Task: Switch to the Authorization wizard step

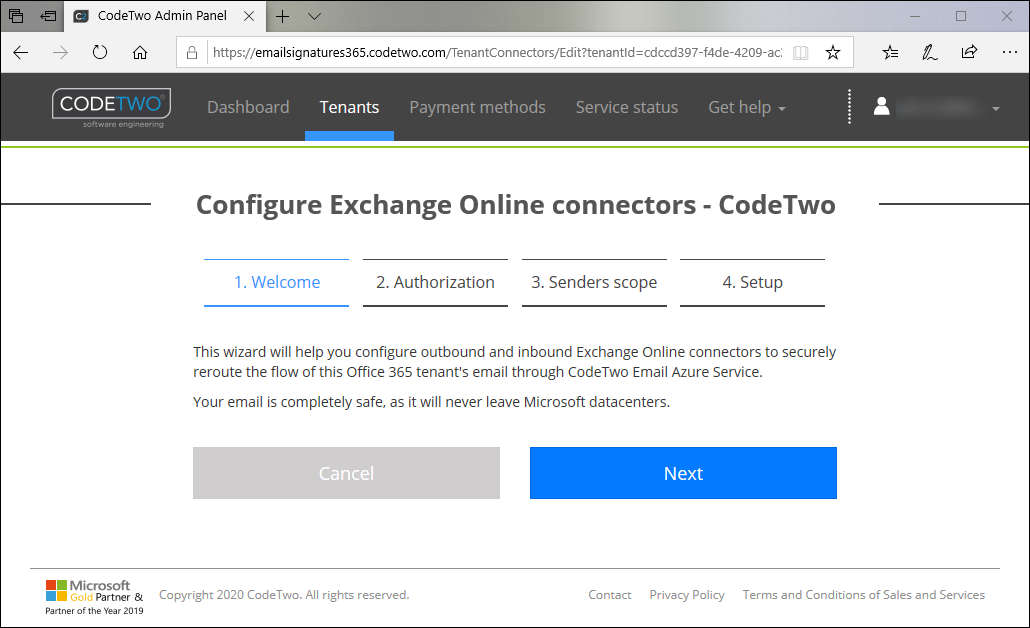Action: (435, 282)
